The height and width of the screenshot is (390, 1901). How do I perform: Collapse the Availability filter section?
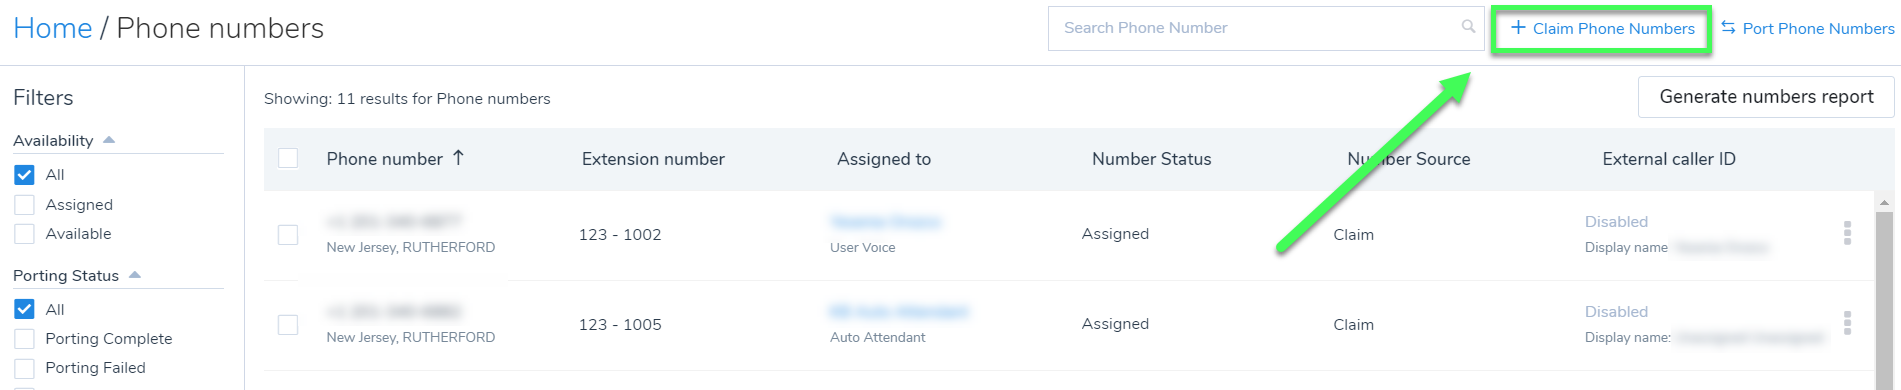coord(109,140)
